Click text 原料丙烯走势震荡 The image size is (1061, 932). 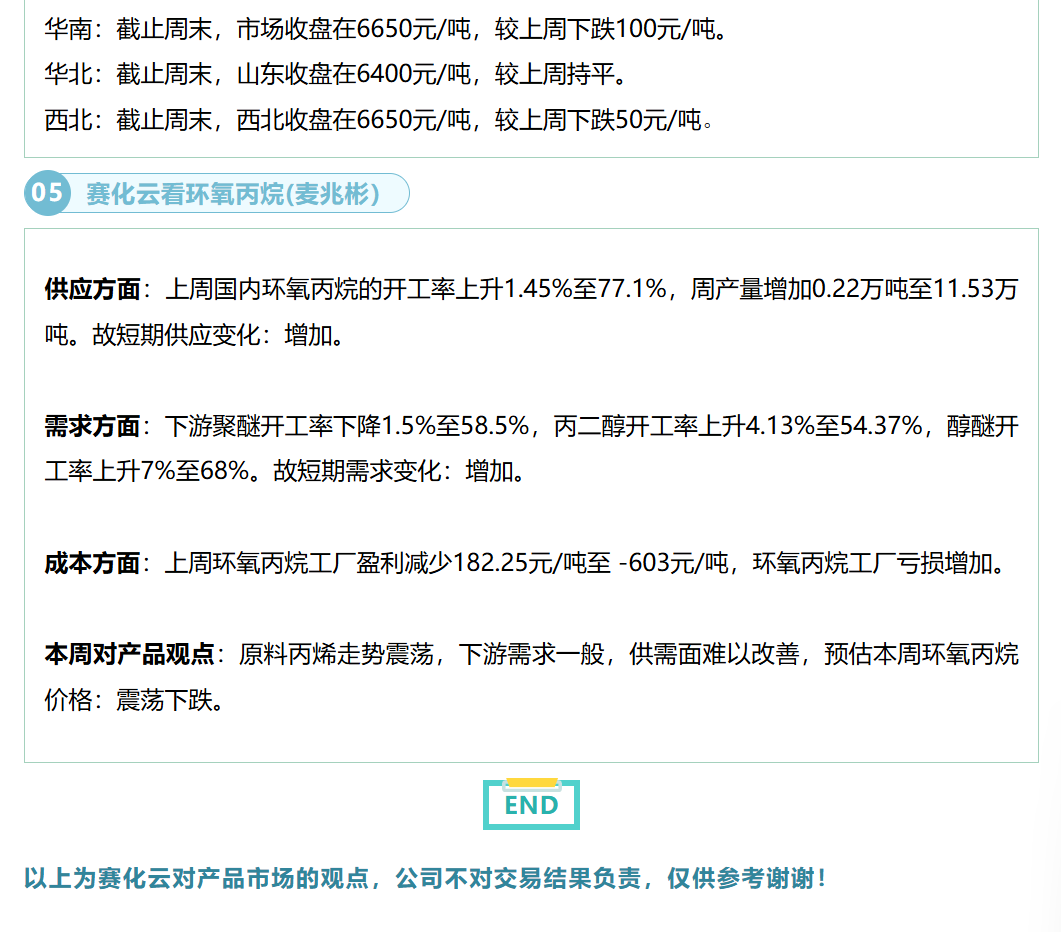click(336, 654)
